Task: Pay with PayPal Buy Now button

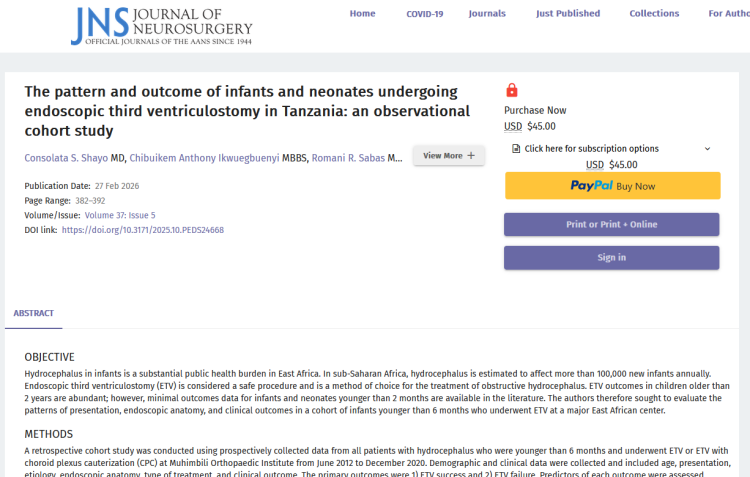Action: click(x=613, y=186)
